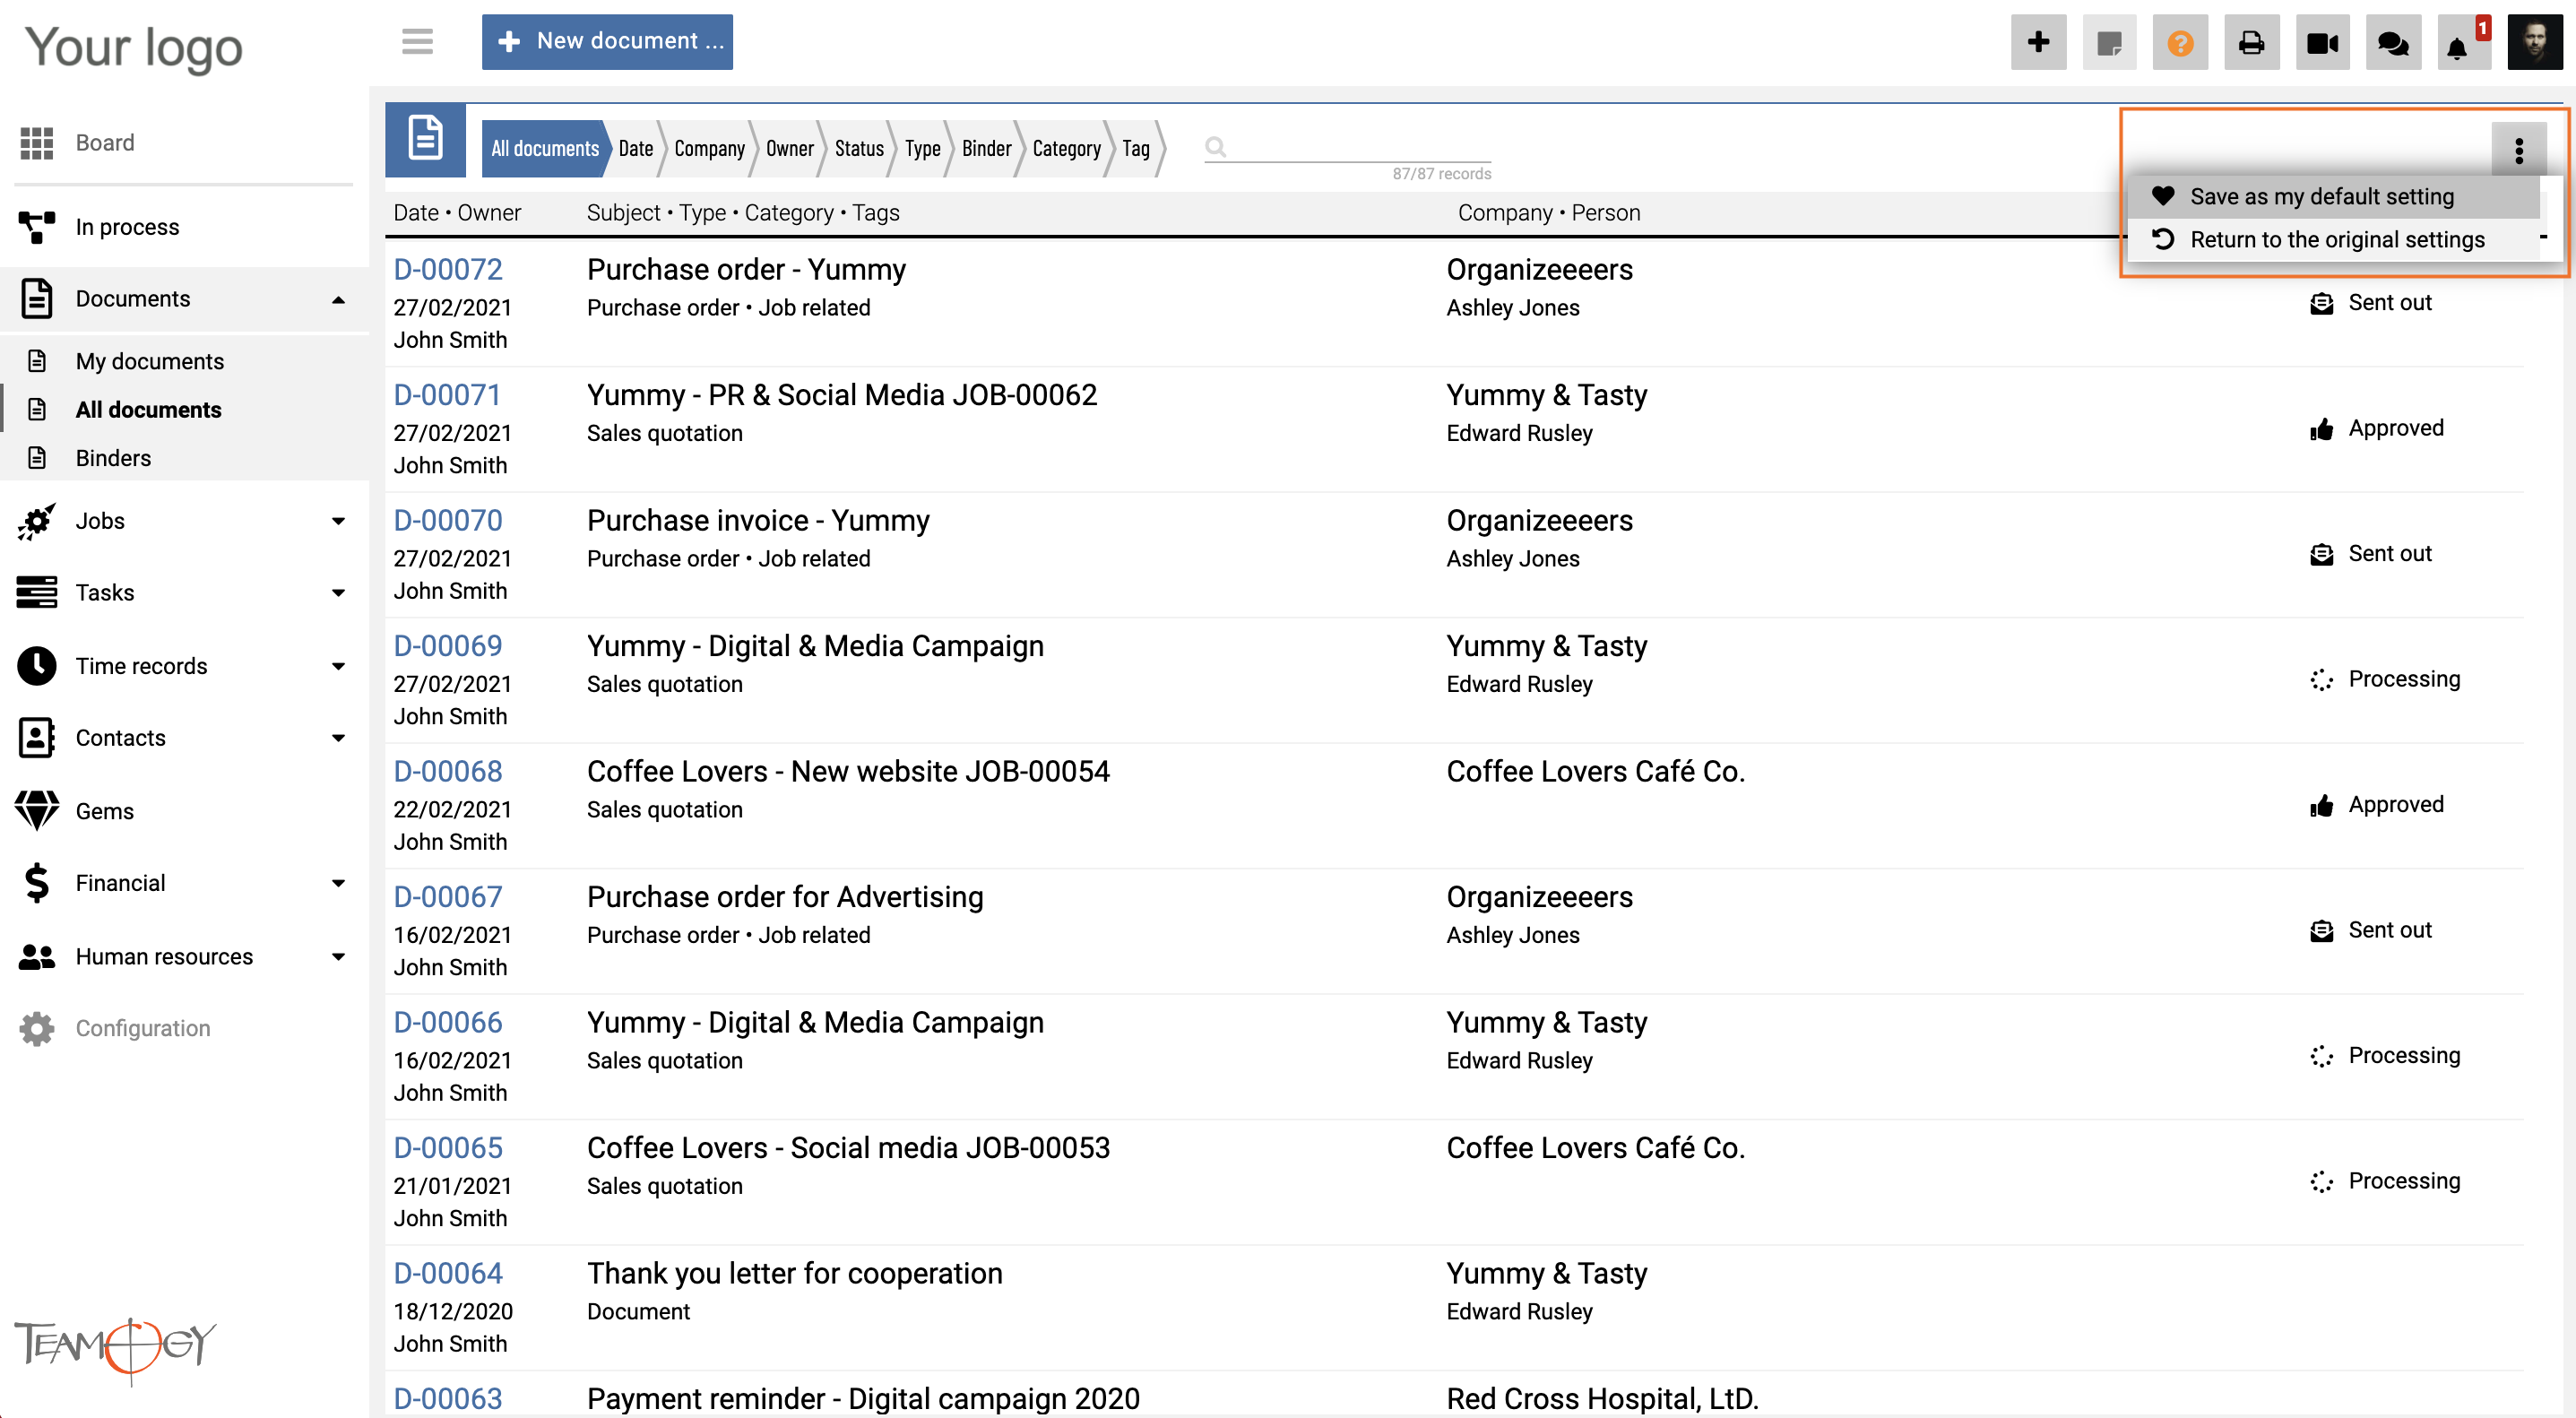Viewport: 2576px width, 1418px height.
Task: Click the search magnifier icon
Action: click(x=1215, y=147)
